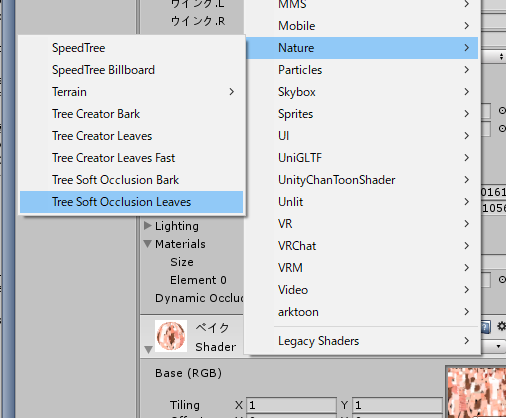Click the Tiling Y value field

tap(397, 405)
